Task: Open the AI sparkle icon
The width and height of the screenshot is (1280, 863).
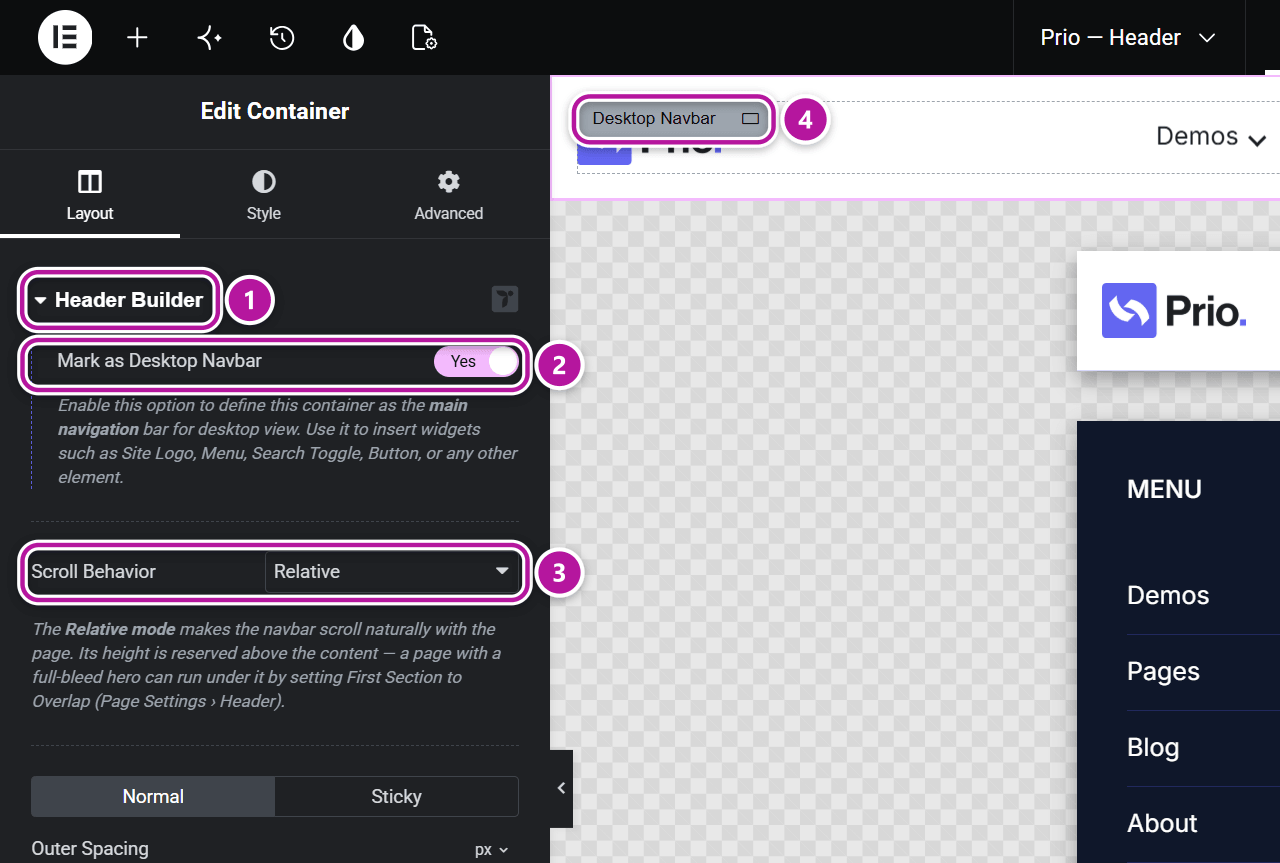Action: pyautogui.click(x=209, y=38)
